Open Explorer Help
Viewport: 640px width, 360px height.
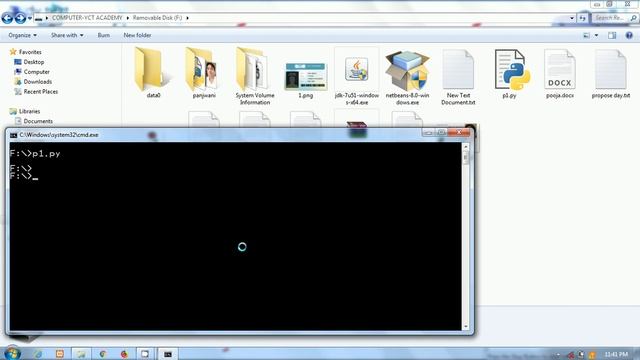coord(629,36)
